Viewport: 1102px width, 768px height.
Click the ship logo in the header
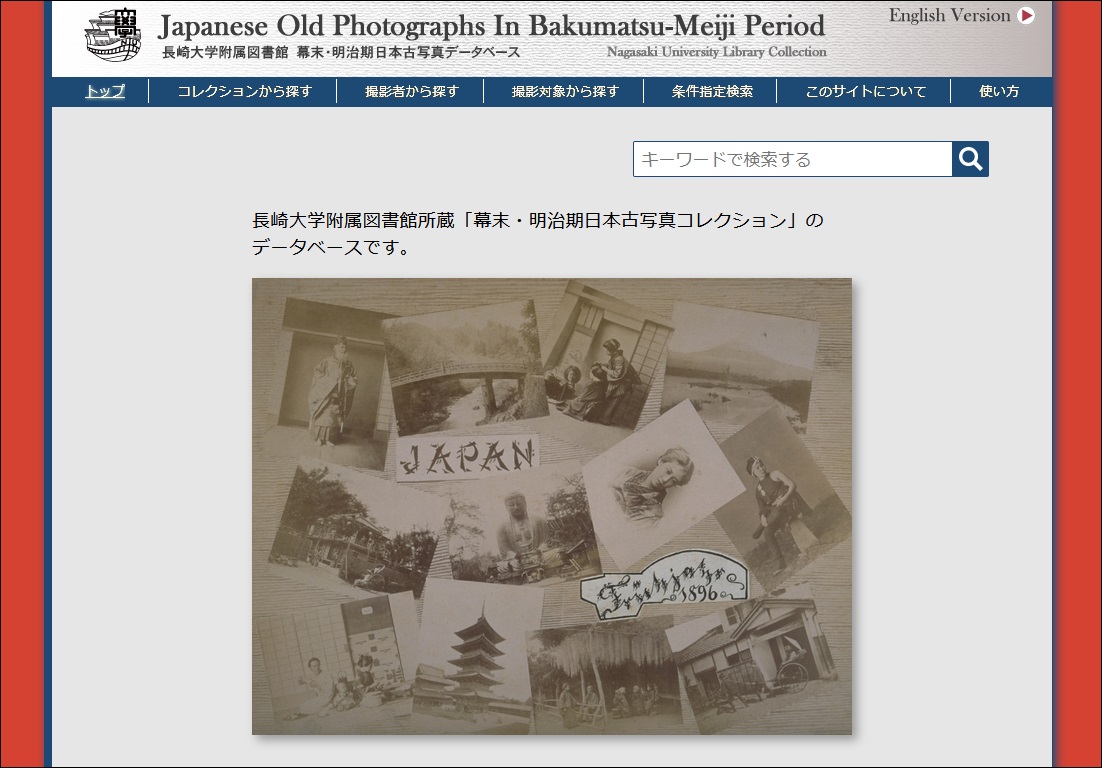click(x=112, y=34)
